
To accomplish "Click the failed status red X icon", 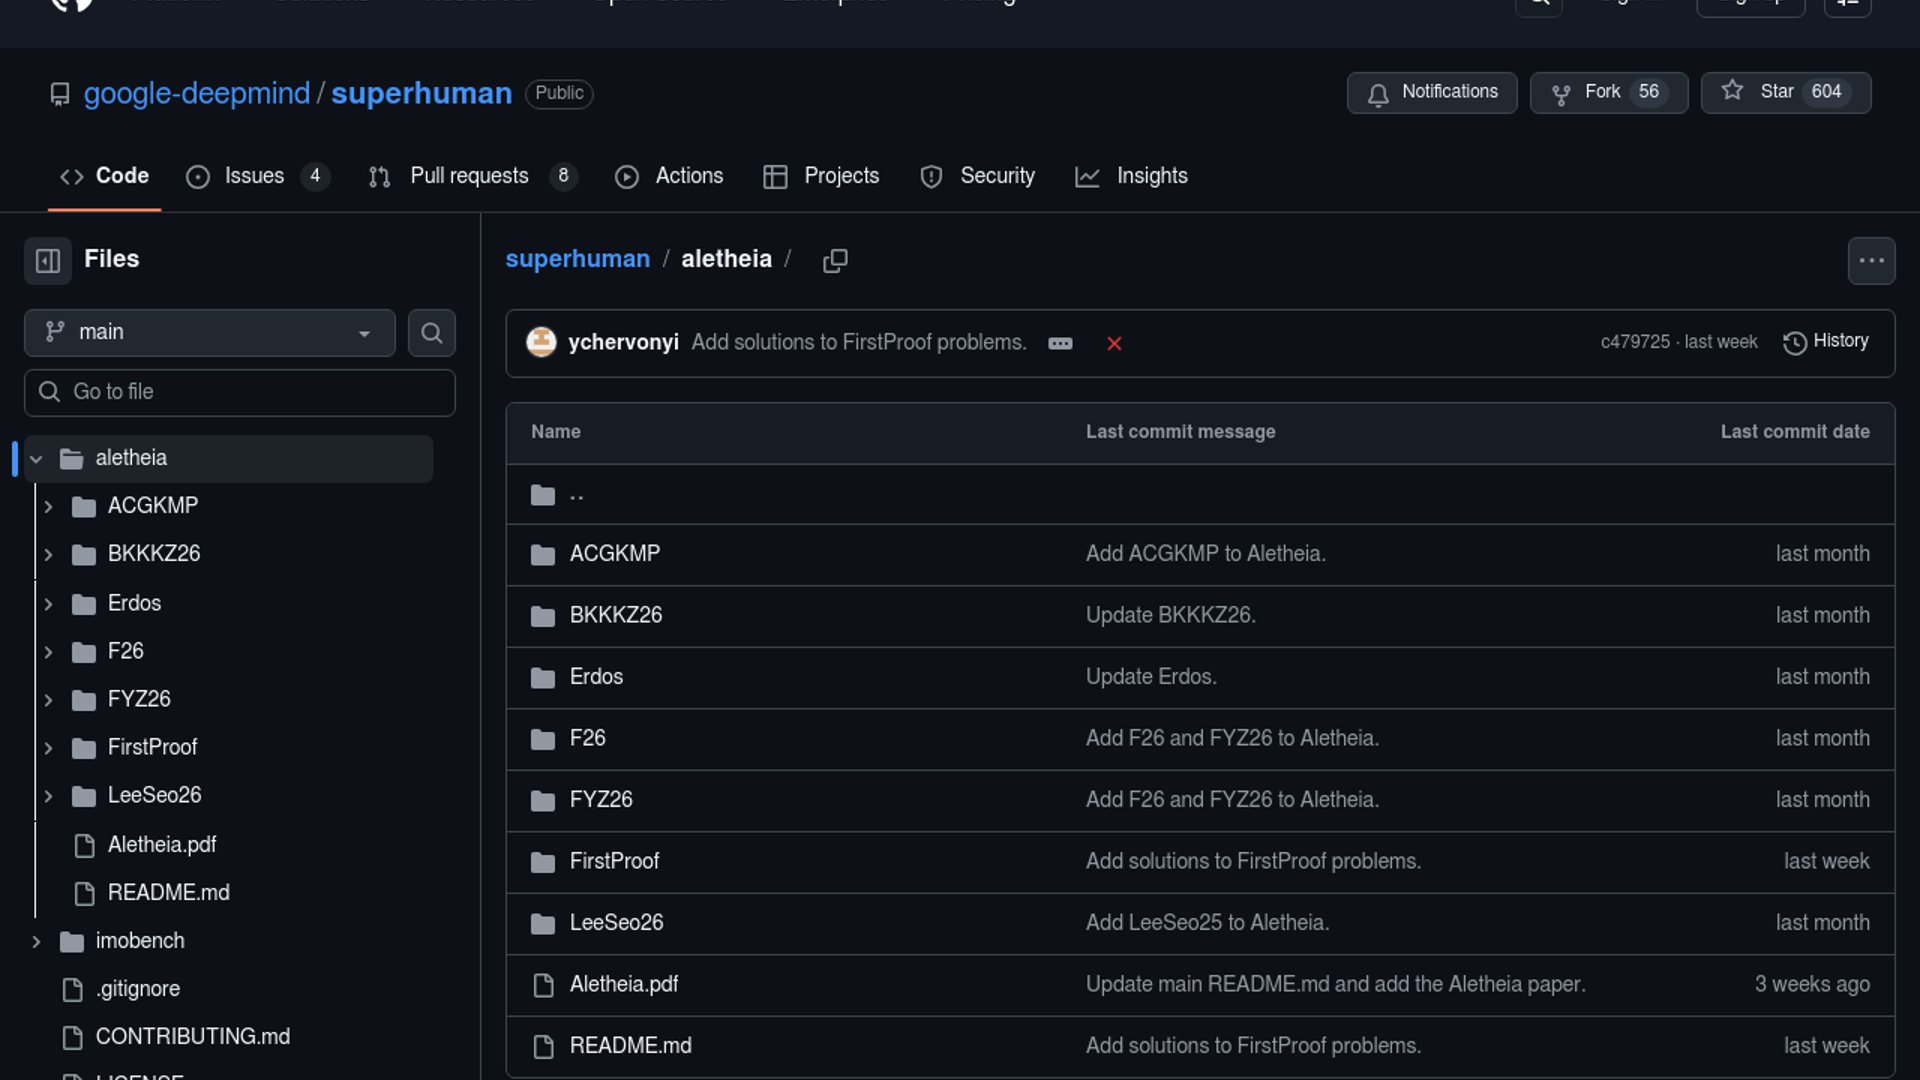I will point(1114,344).
